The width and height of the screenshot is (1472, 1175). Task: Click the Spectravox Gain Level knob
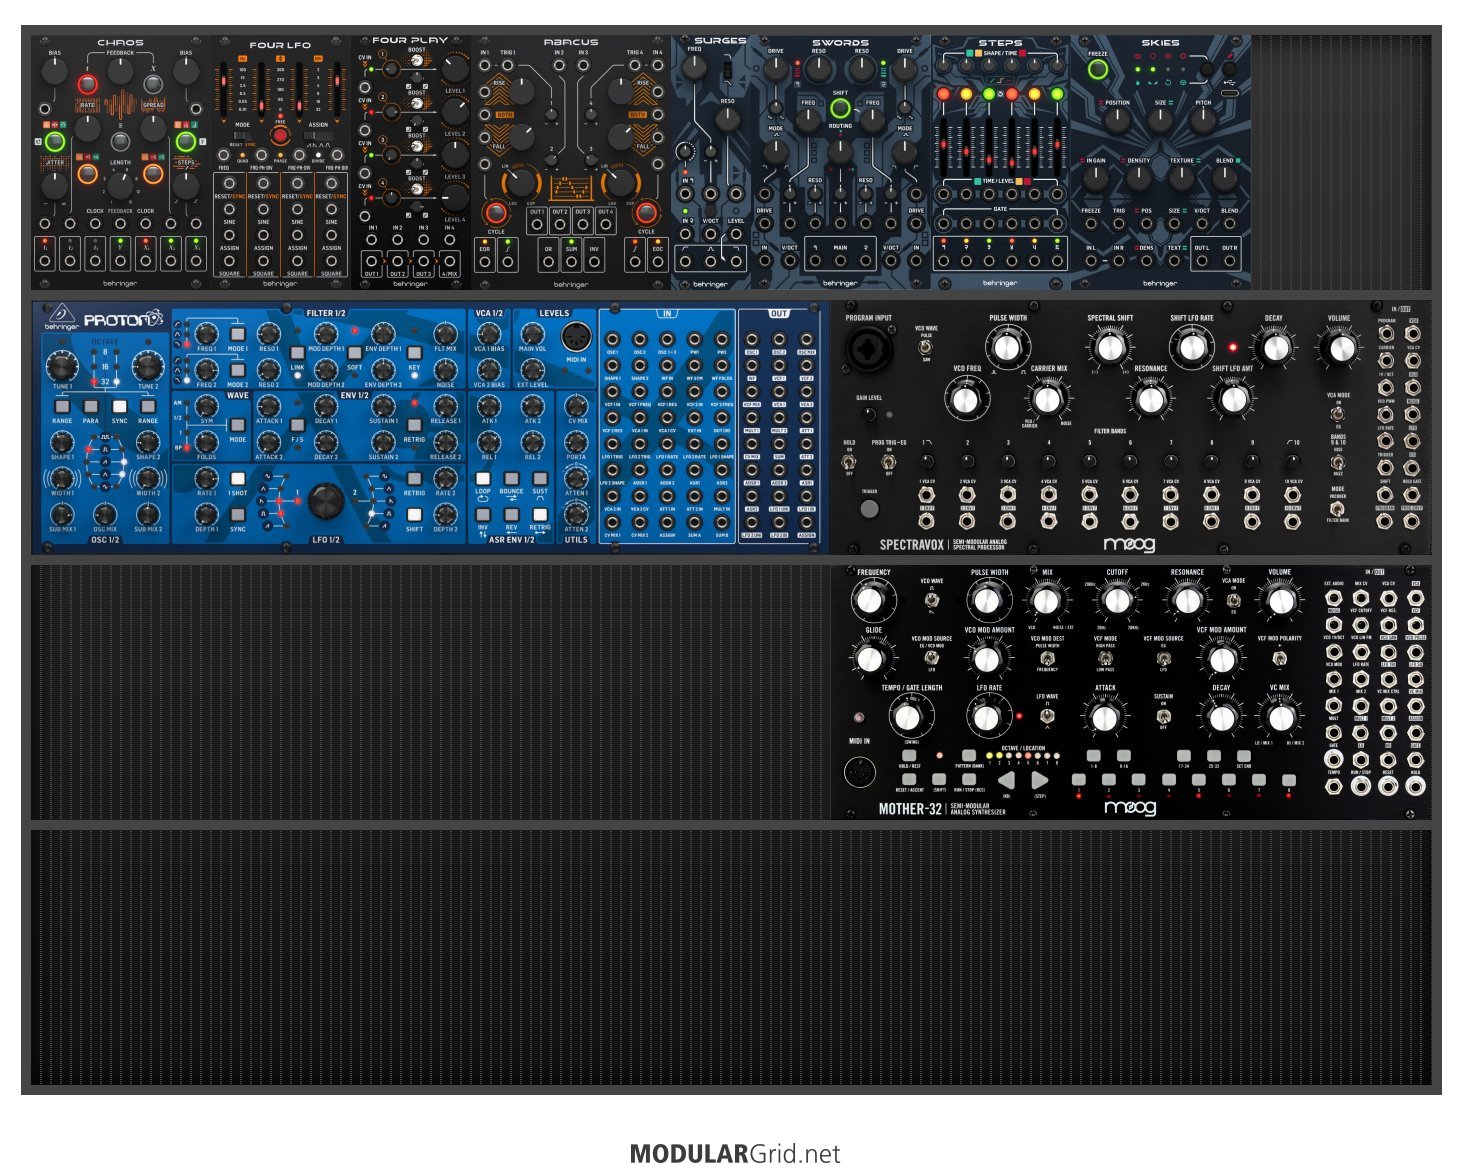click(868, 414)
